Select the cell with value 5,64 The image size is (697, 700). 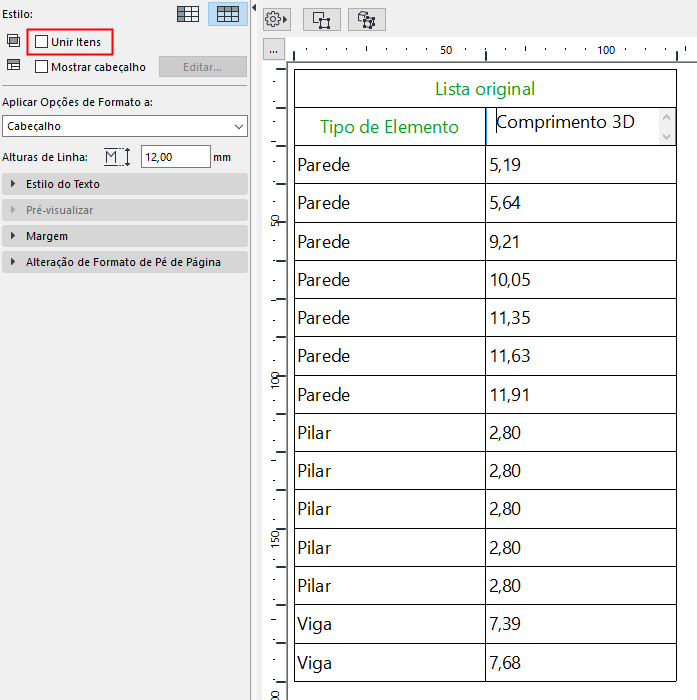tap(581, 203)
